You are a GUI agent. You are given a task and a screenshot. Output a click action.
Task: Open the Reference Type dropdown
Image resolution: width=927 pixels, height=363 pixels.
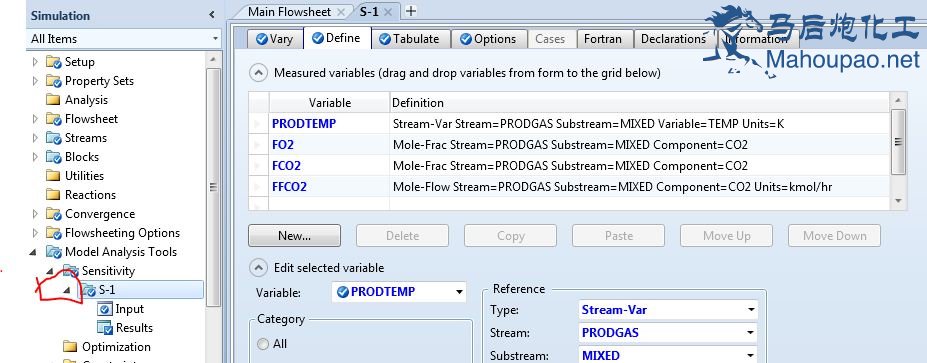[751, 310]
